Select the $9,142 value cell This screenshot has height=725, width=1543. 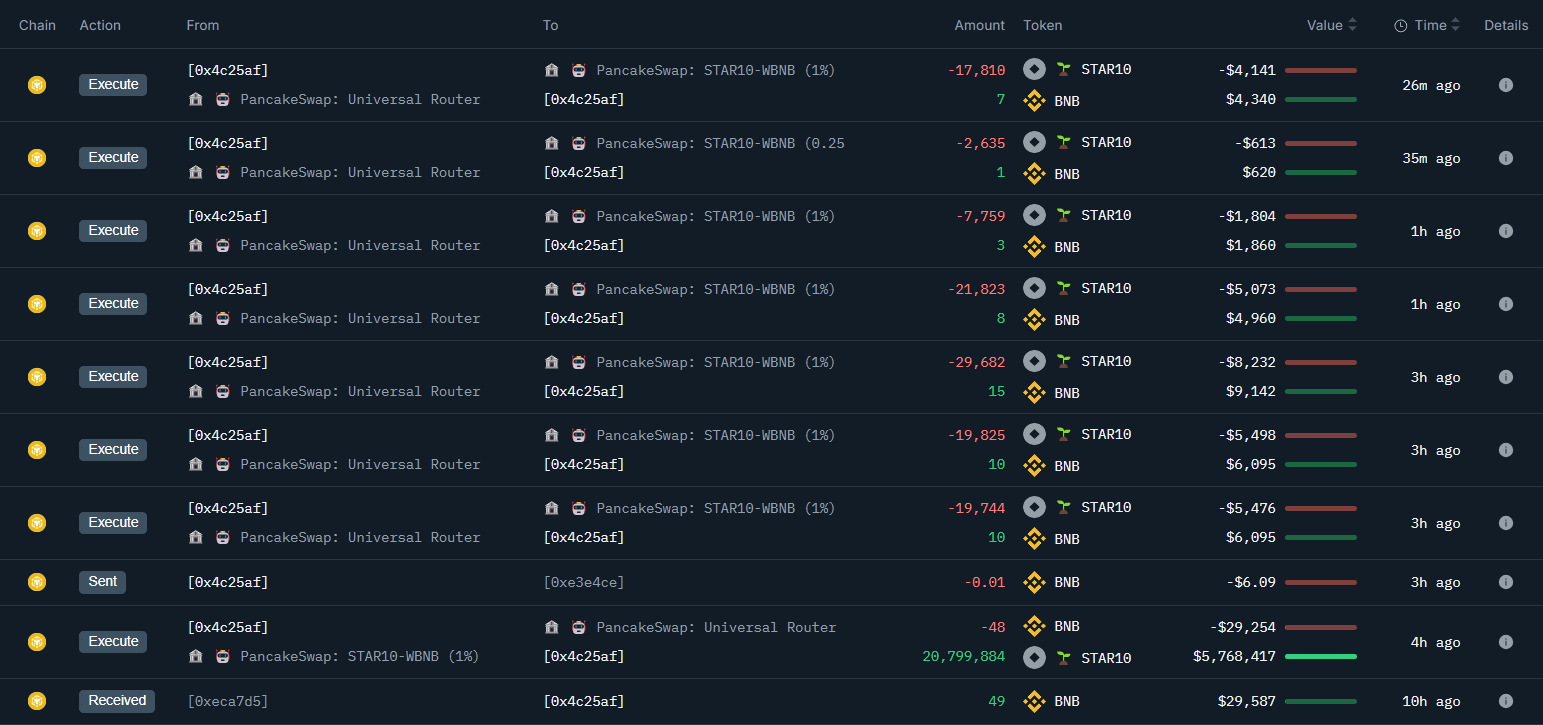click(x=1251, y=391)
